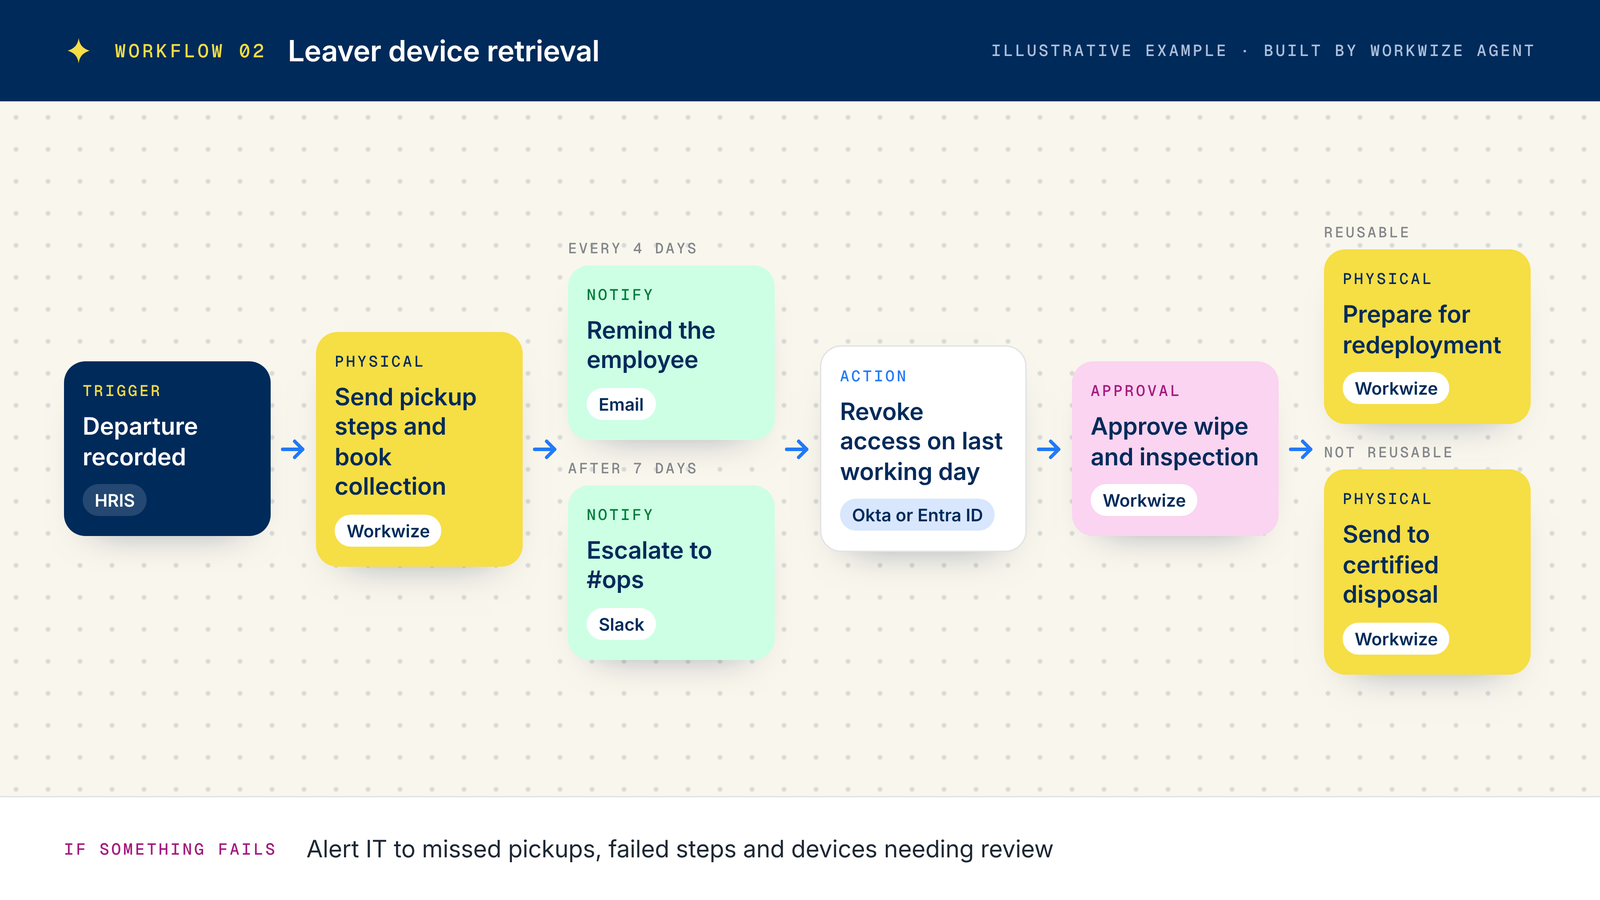This screenshot has height=900, width=1600.
Task: Click Workwize tag on disposal card
Action: tap(1396, 639)
